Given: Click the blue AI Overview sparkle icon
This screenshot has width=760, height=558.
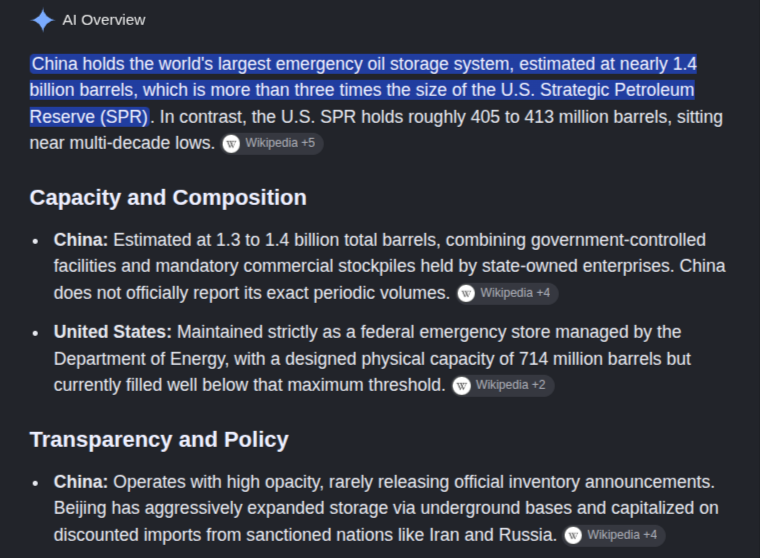Looking at the screenshot, I should click(x=42, y=20).
